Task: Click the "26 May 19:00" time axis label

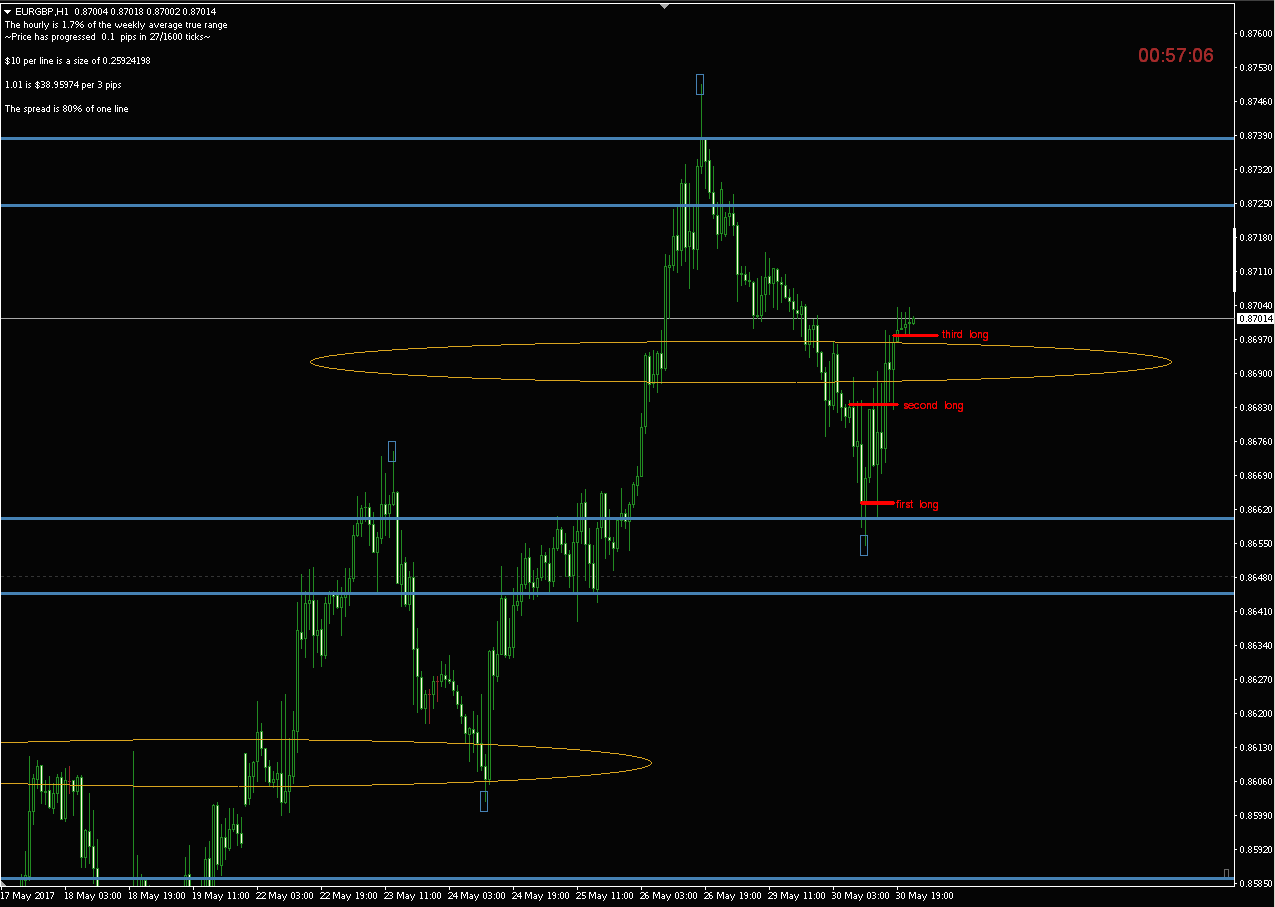Action: coord(734,896)
